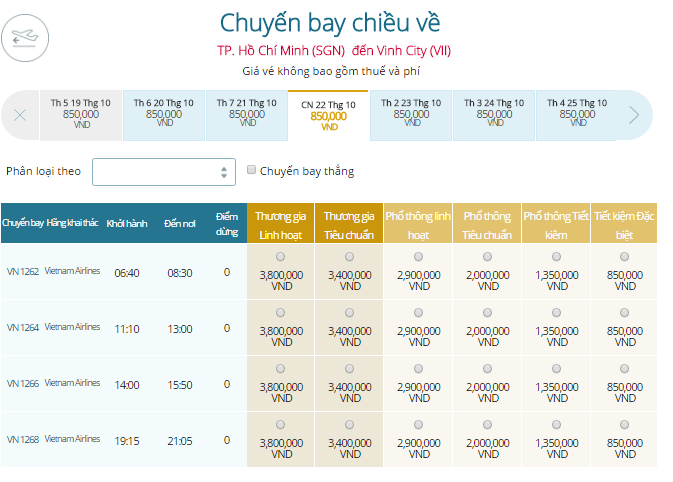The width and height of the screenshot is (673, 482).
Task: Select the CN 22 Thg 10 date tab
Action: click(329, 115)
